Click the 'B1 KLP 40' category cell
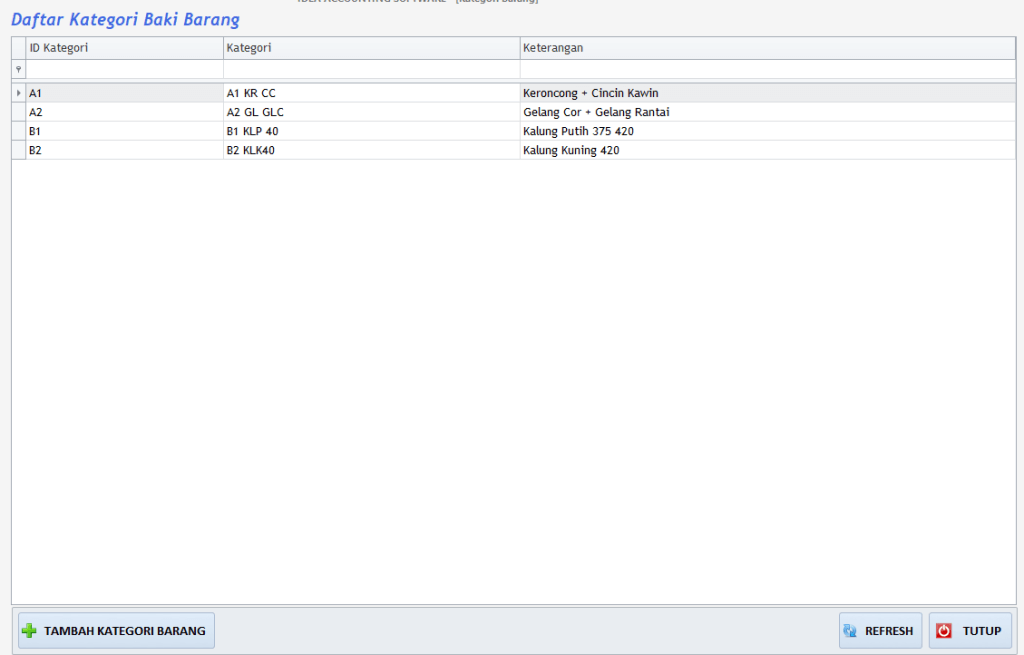The width and height of the screenshot is (1024, 655). click(x=372, y=131)
